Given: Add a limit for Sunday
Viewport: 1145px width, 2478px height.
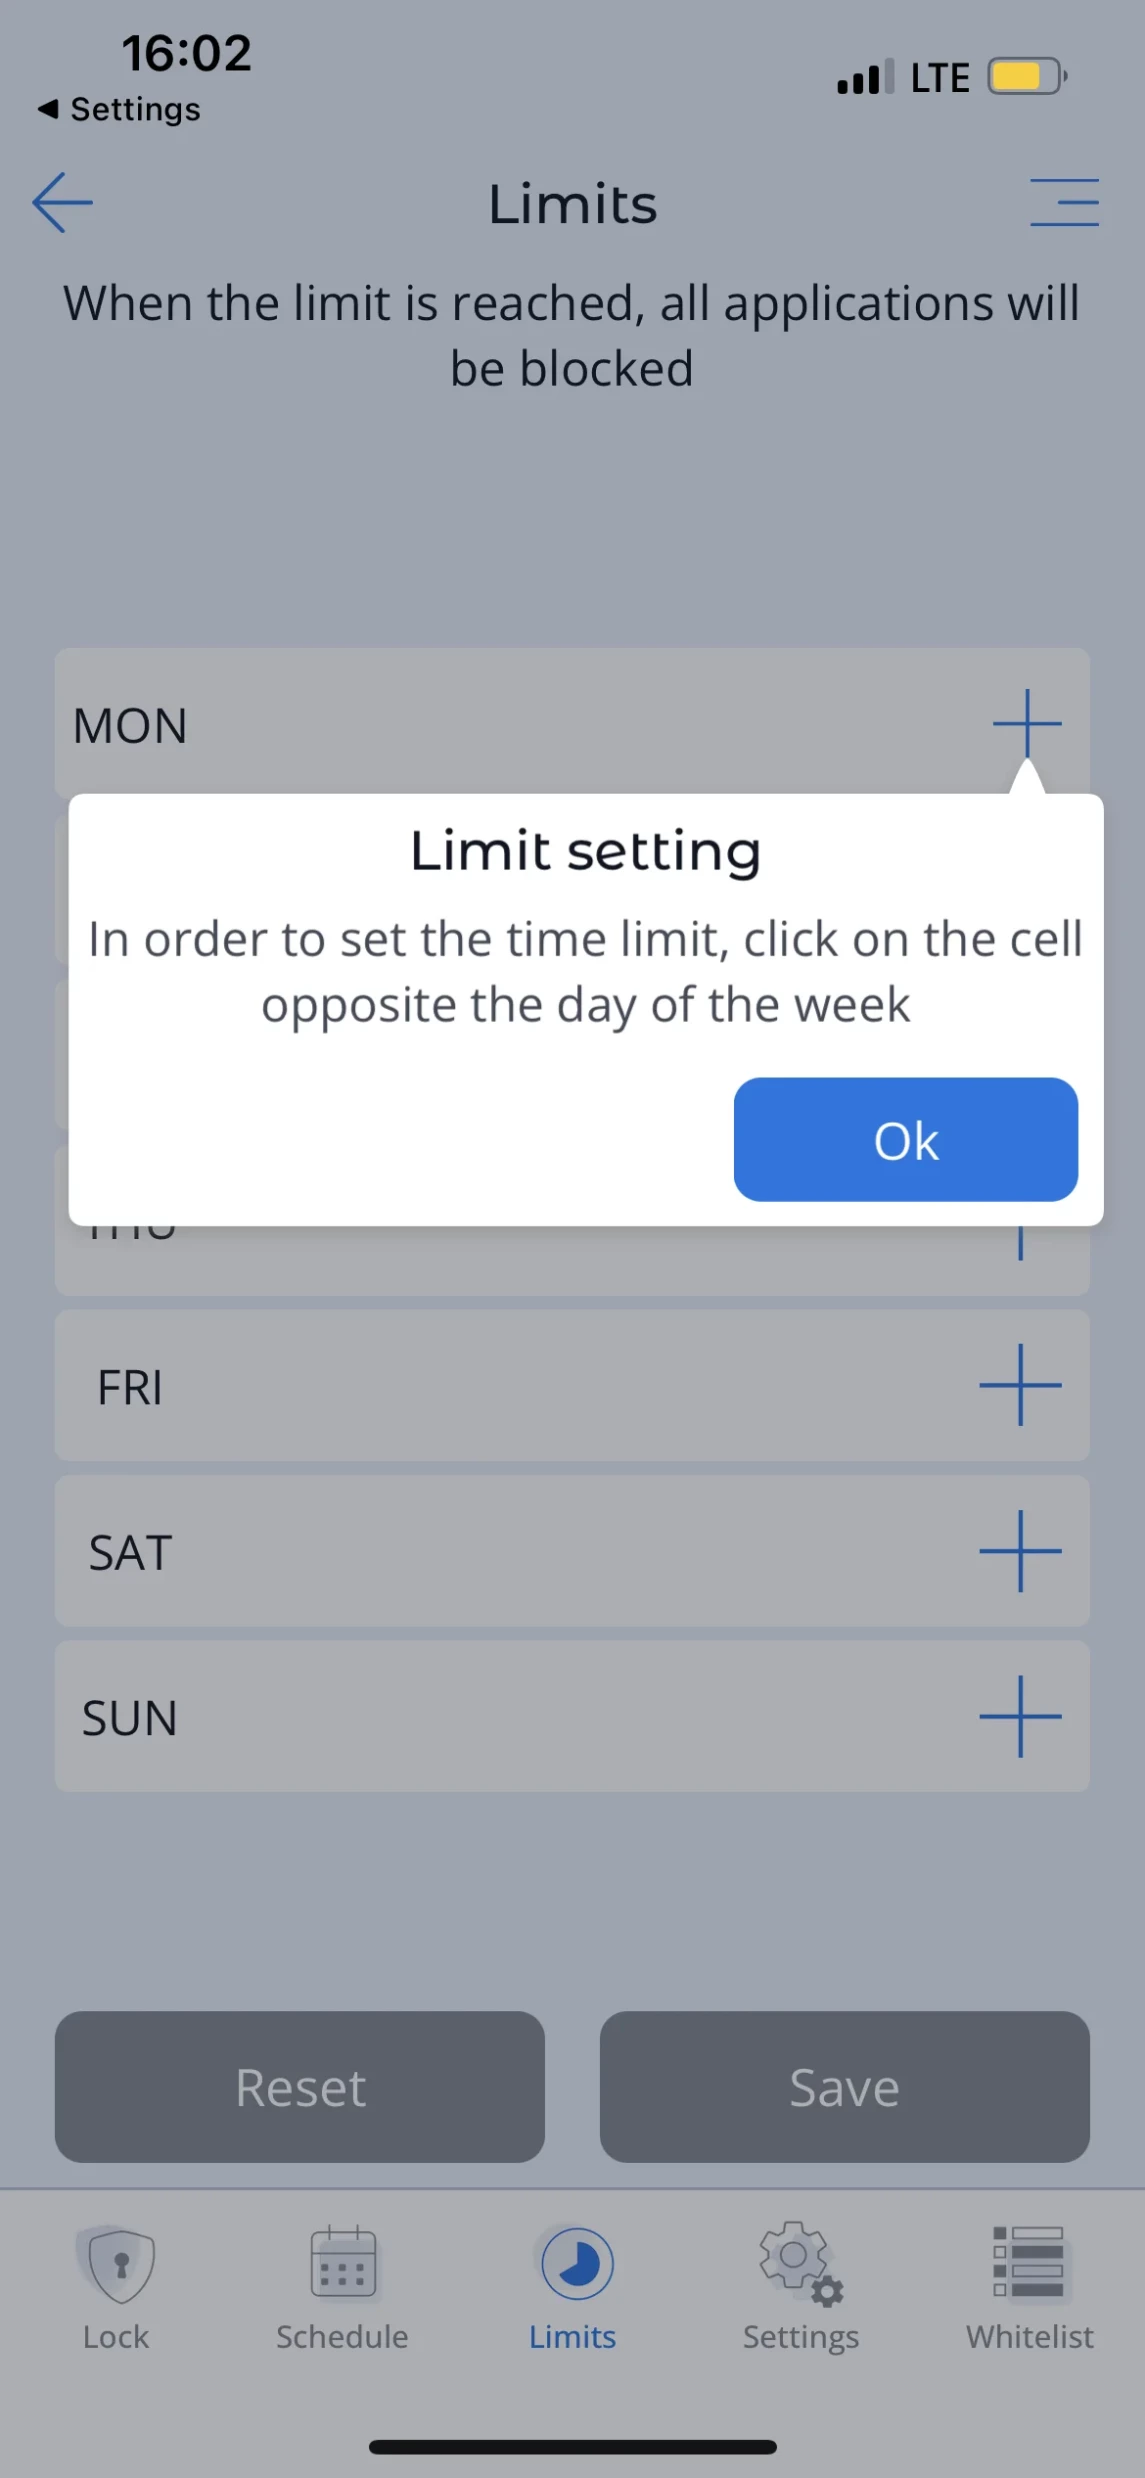Looking at the screenshot, I should click(1019, 1717).
